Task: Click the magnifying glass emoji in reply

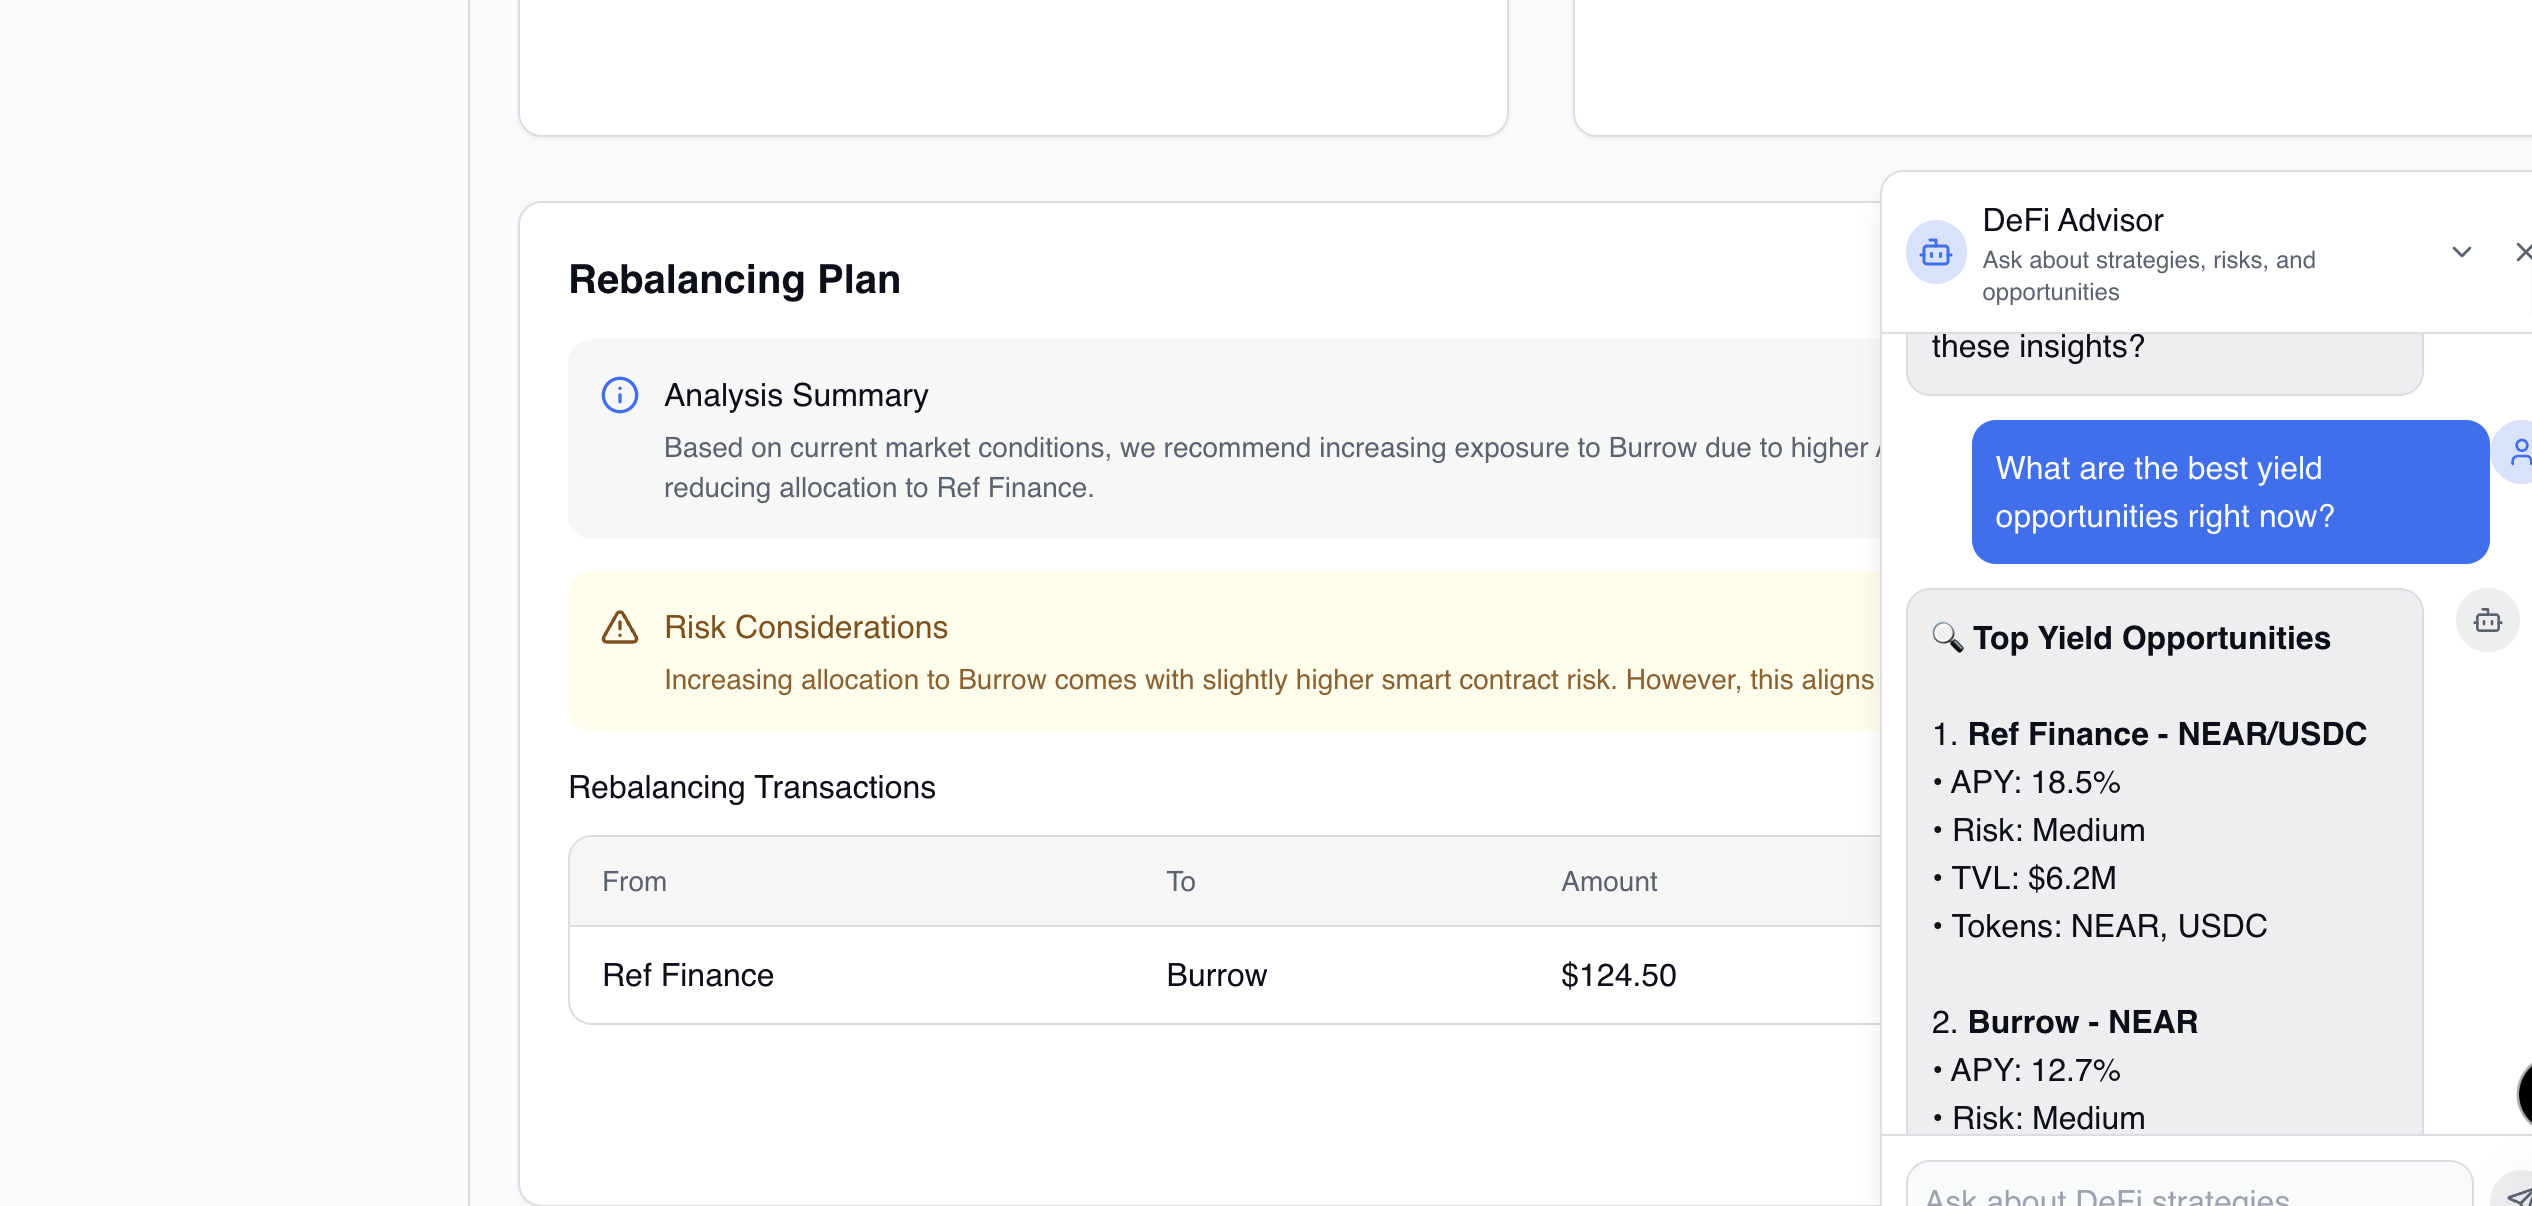Action: [x=1947, y=637]
